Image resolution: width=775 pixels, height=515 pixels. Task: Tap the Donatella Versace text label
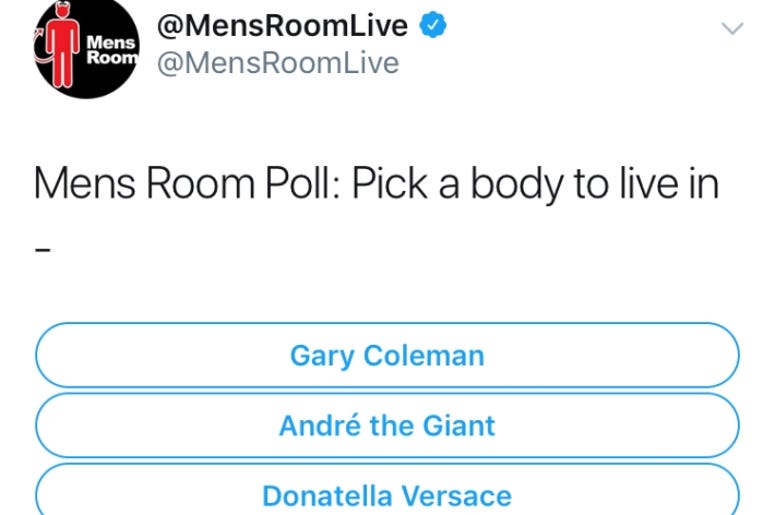tap(387, 496)
